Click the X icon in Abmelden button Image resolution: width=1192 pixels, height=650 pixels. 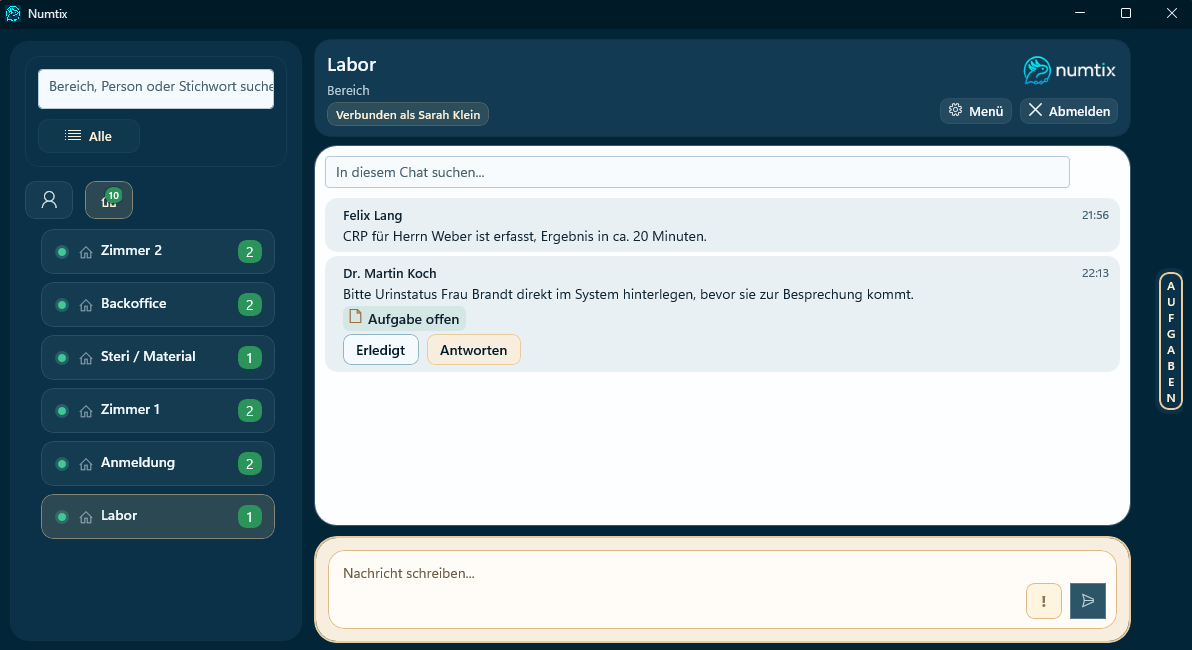tap(1035, 110)
